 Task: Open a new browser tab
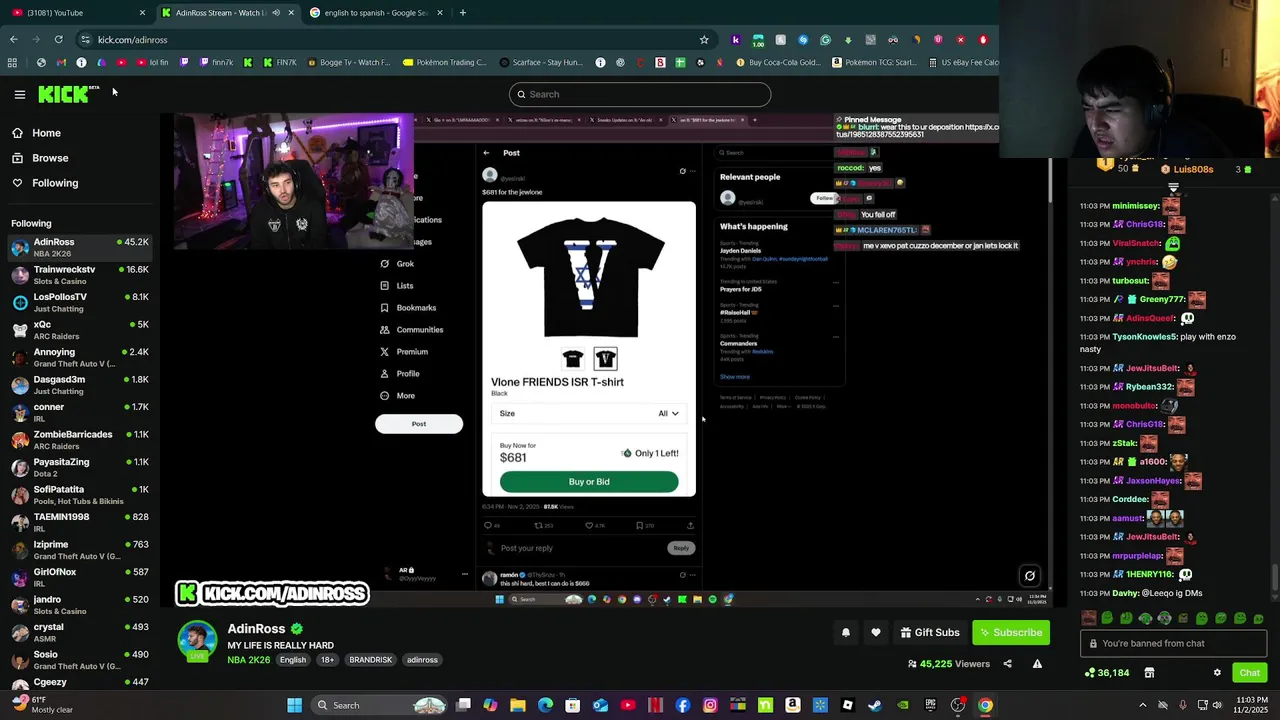pos(462,13)
